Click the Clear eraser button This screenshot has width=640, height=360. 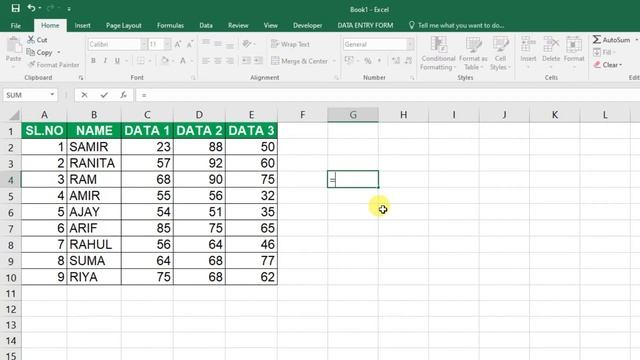pos(608,65)
